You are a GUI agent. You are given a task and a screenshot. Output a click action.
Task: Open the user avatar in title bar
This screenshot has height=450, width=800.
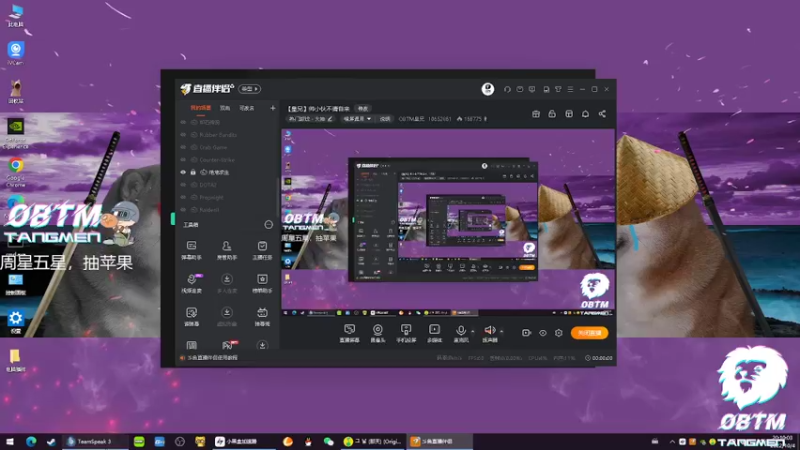tap(488, 89)
